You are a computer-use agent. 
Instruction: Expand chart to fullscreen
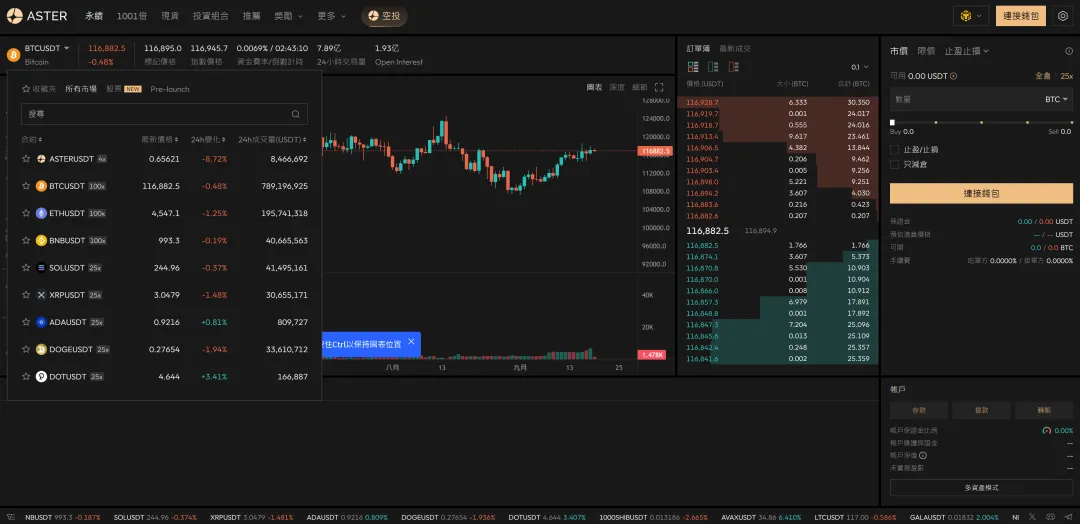pyautogui.click(x=659, y=87)
